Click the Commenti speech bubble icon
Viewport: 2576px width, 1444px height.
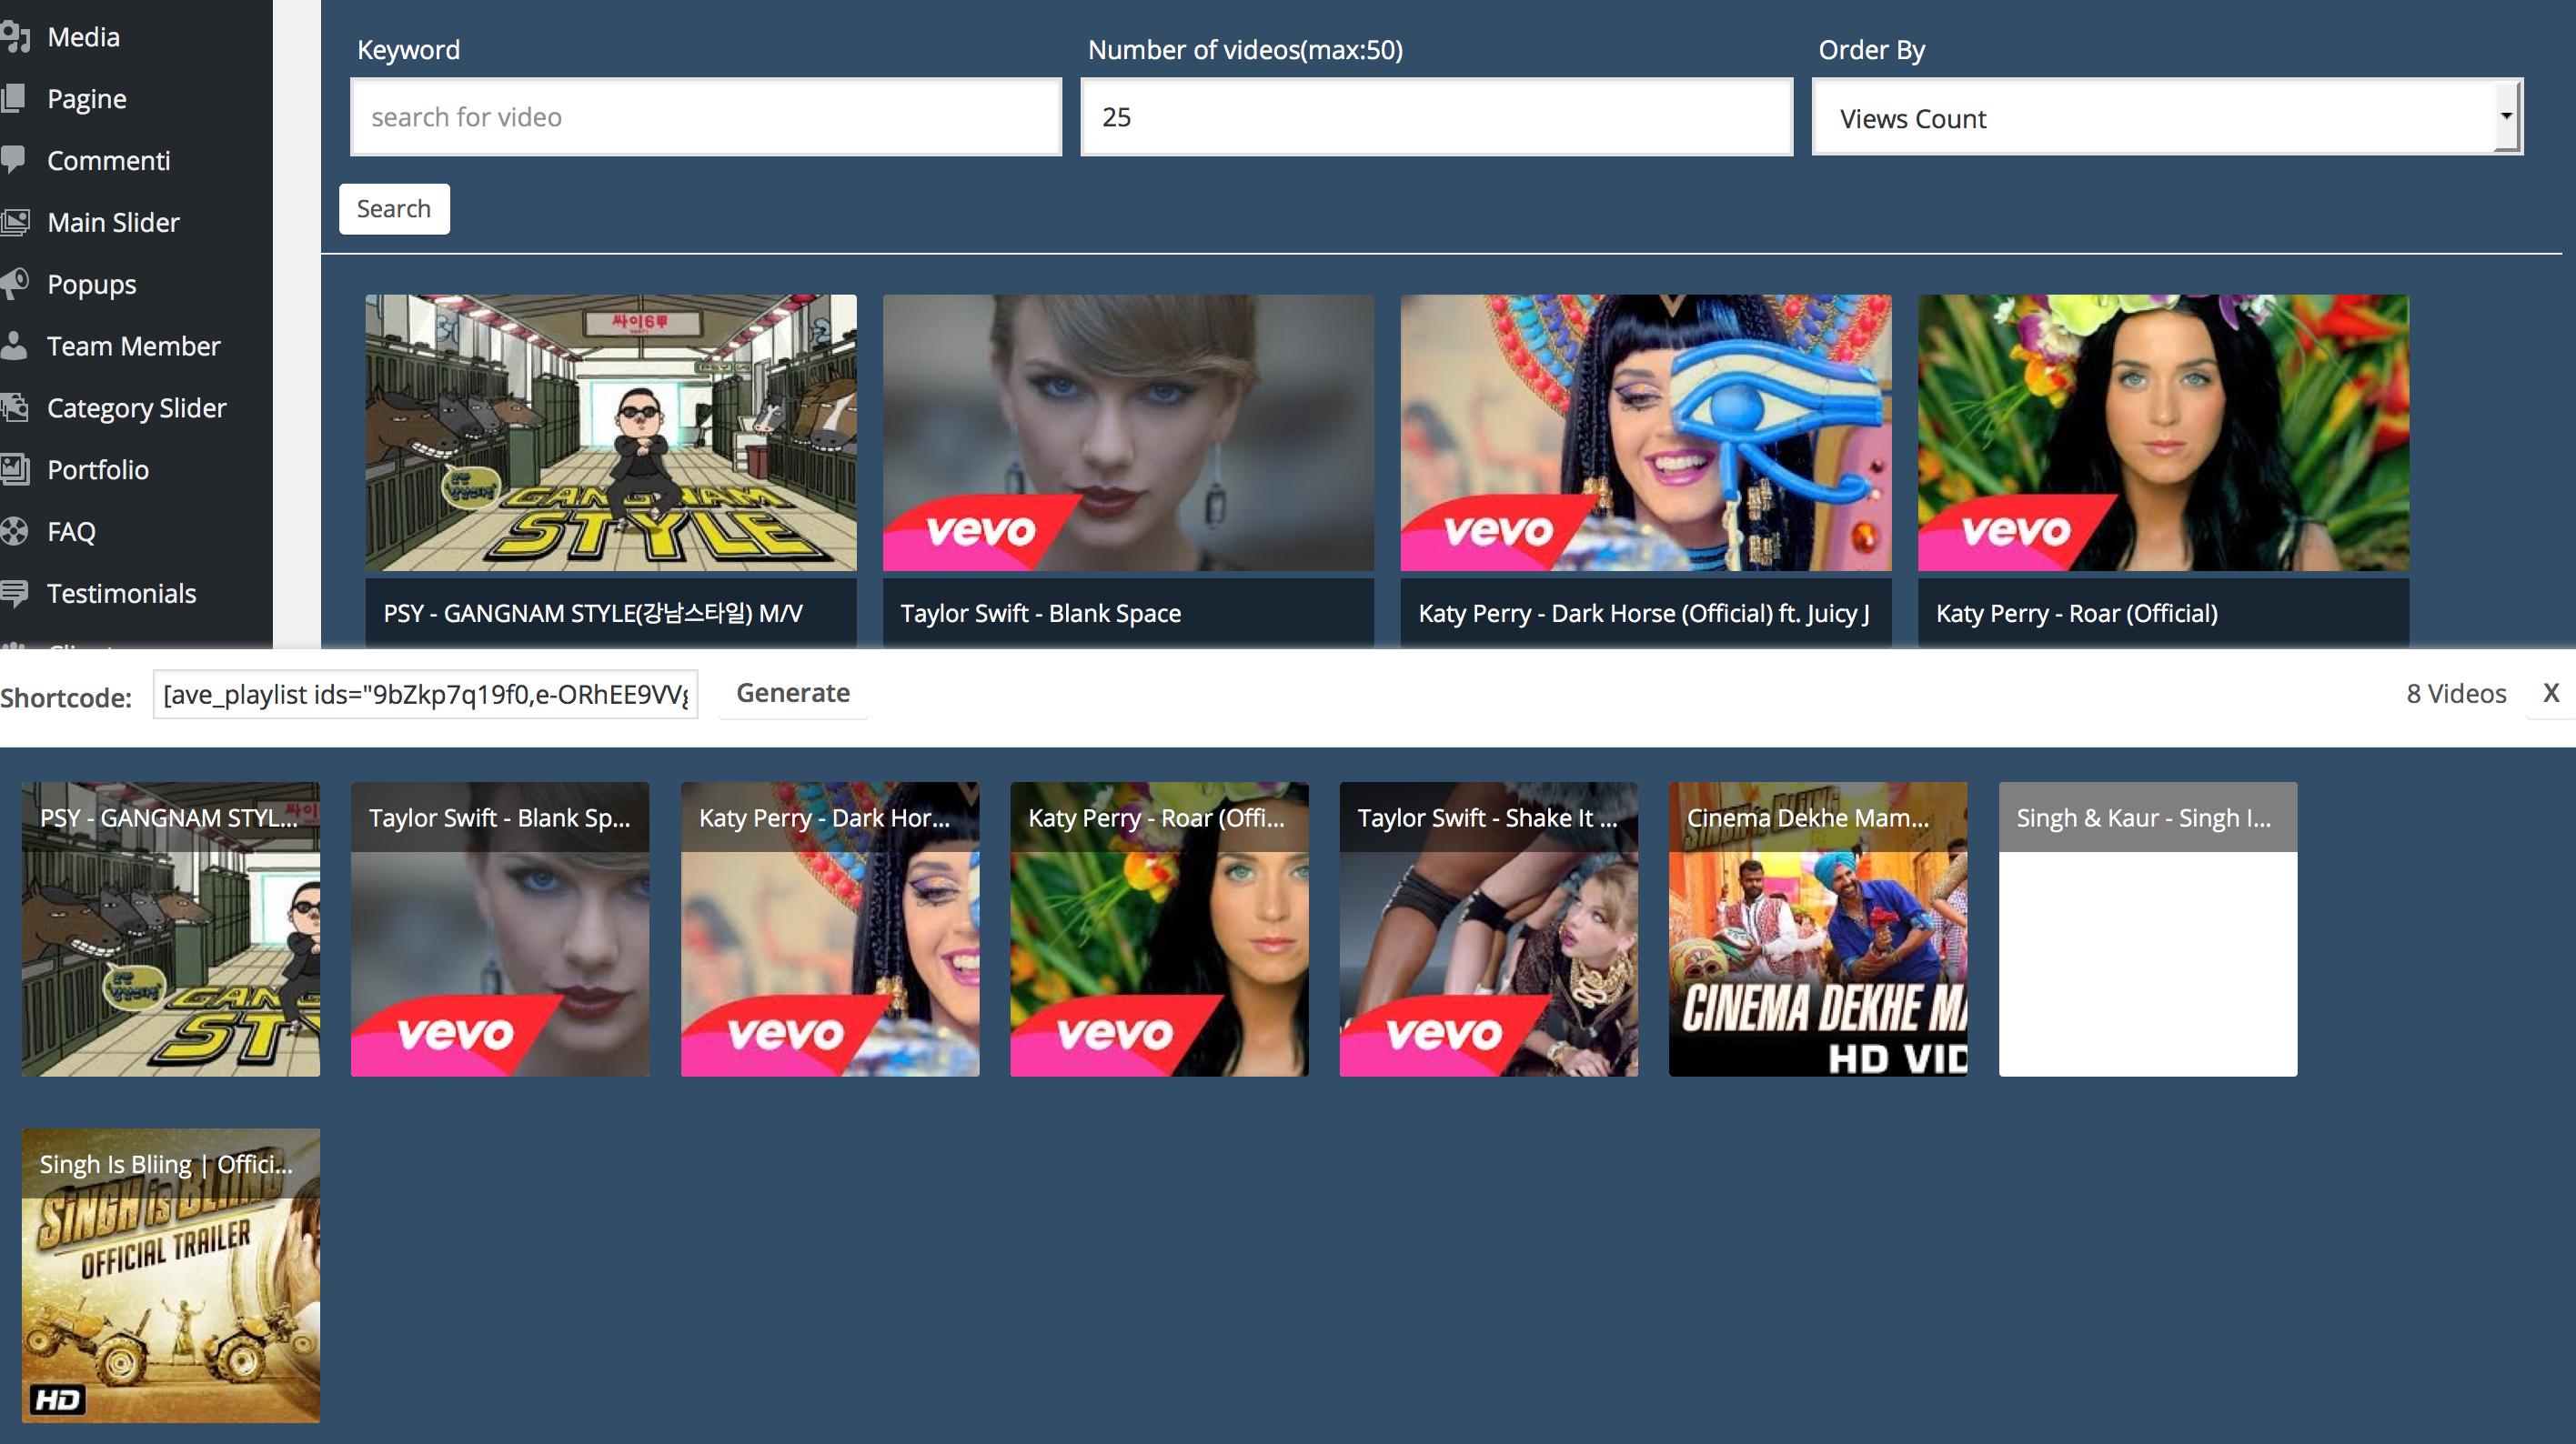13,160
